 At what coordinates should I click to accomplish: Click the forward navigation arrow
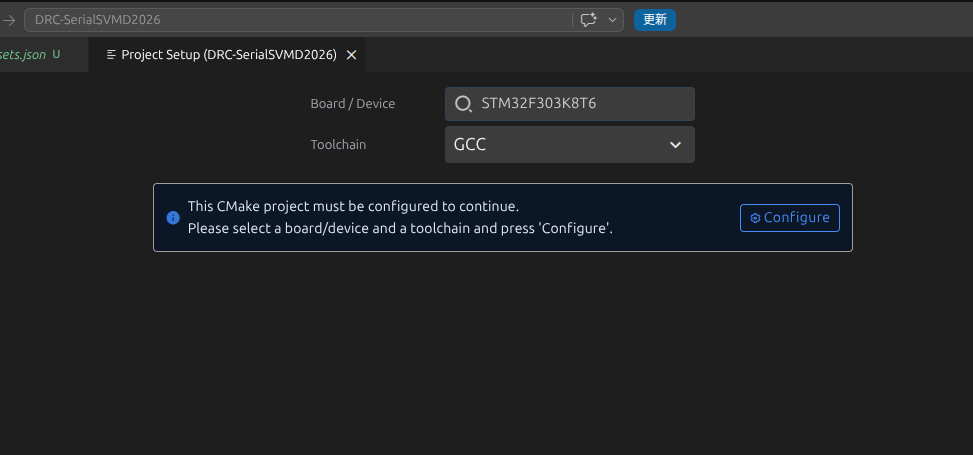[x=9, y=20]
